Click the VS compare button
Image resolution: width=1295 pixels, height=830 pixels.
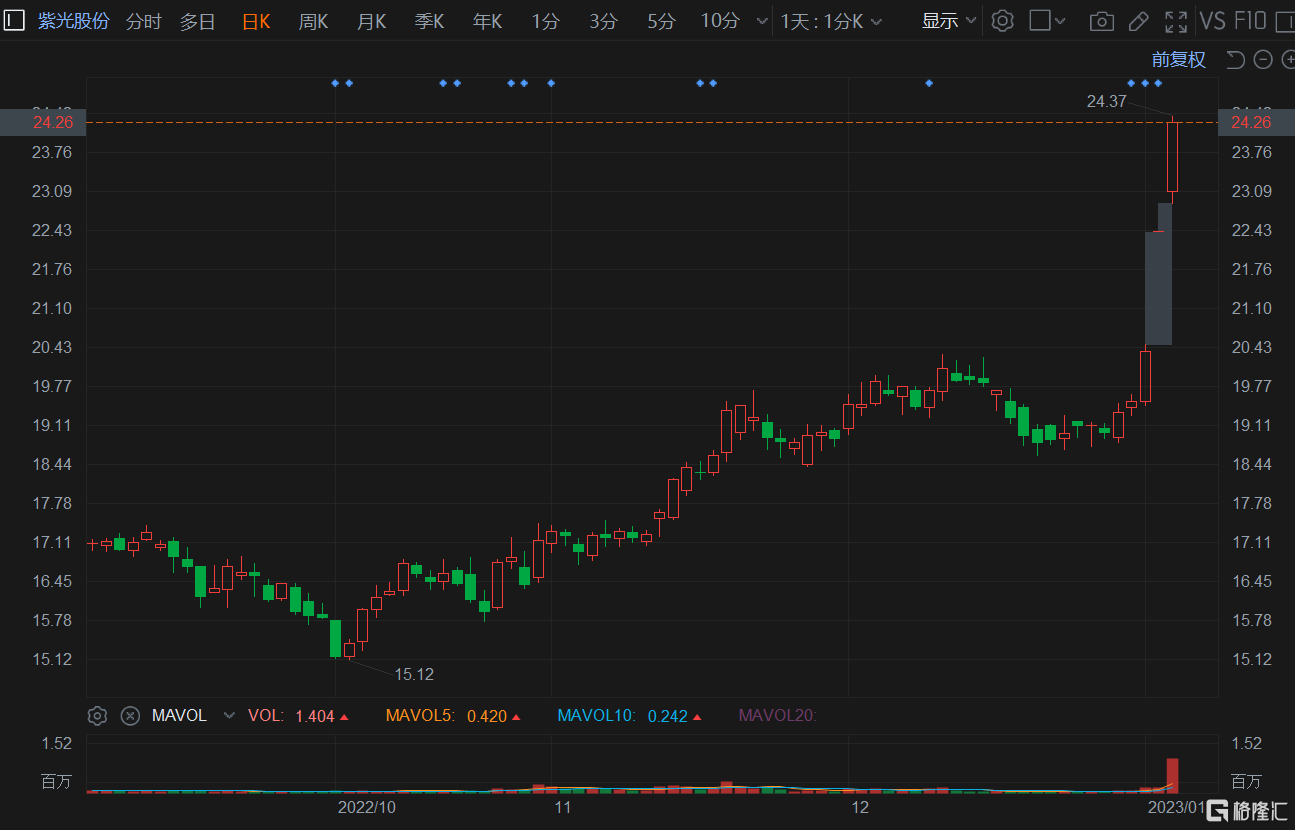tap(1212, 21)
